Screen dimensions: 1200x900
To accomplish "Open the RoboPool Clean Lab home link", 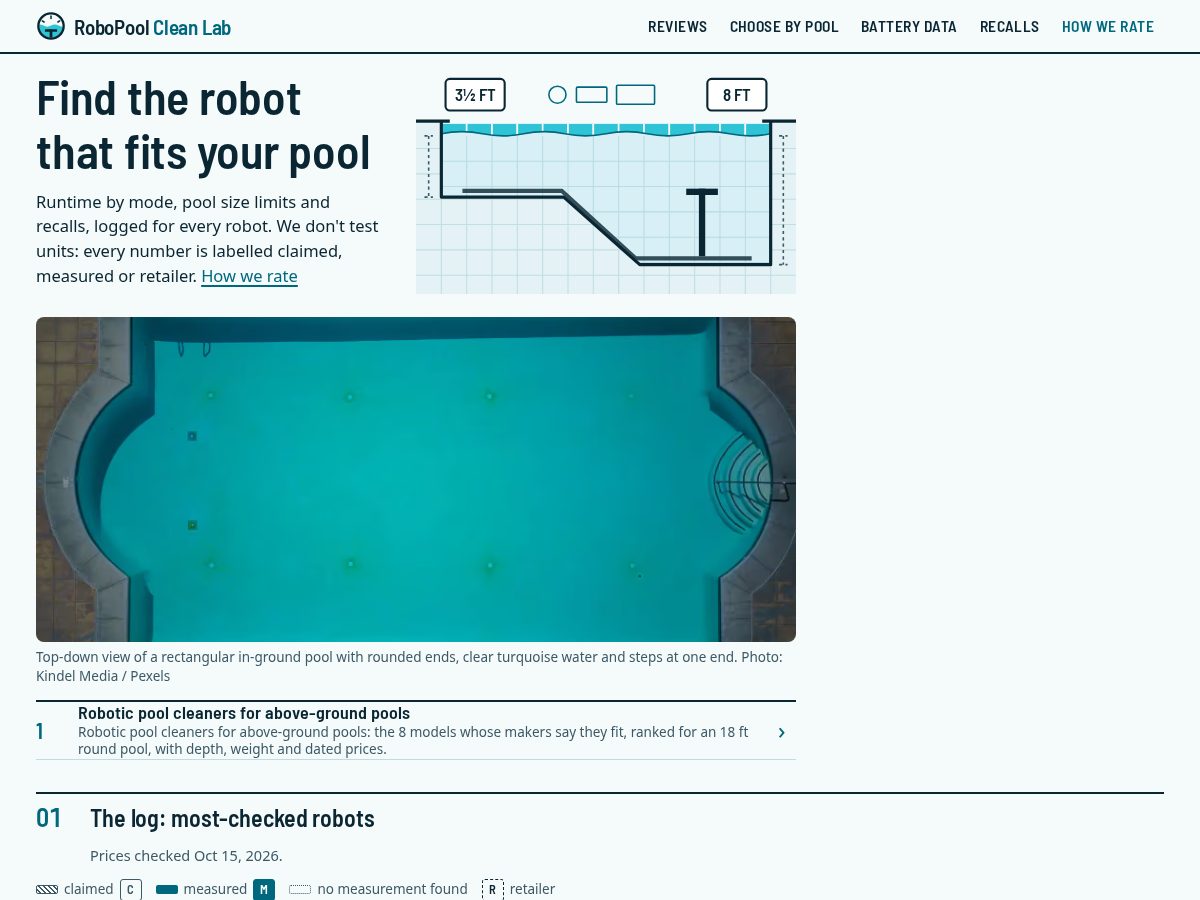I will pos(134,27).
